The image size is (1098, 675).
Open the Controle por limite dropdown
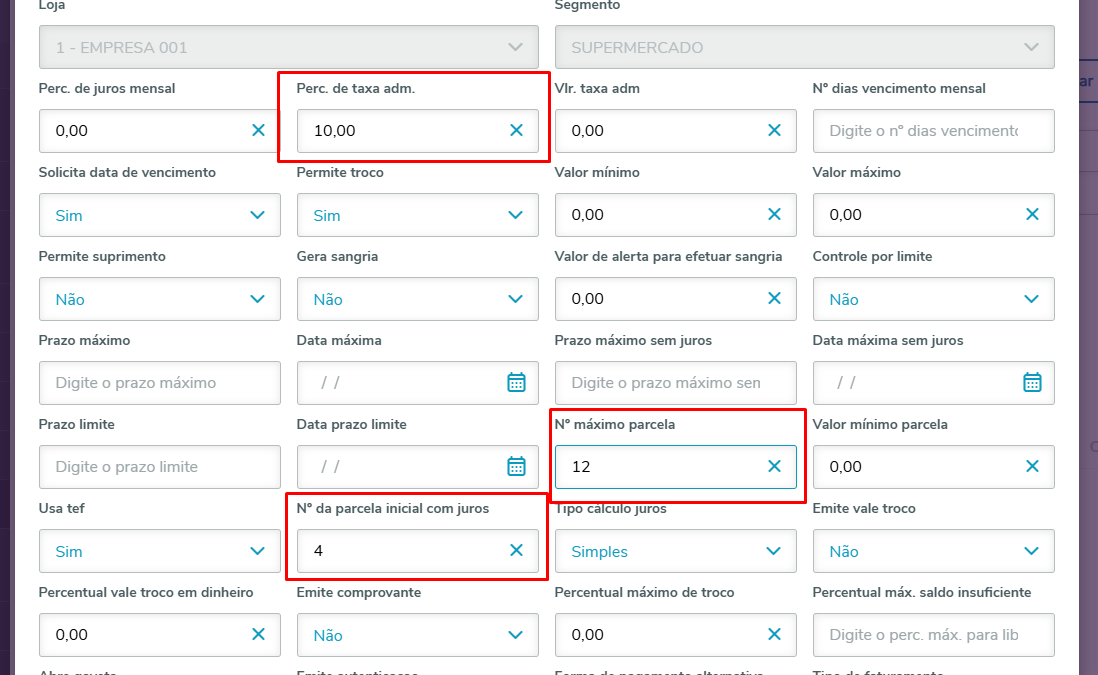pos(1032,299)
